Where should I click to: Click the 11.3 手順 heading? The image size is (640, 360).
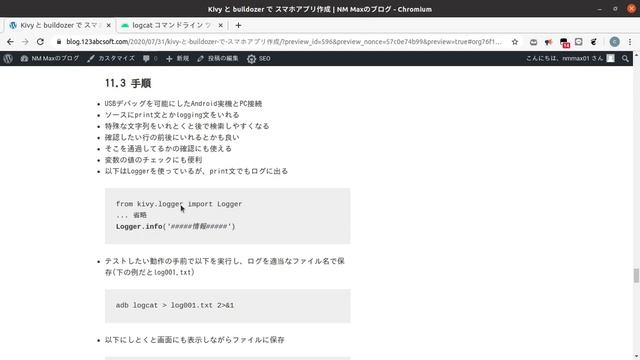coord(128,83)
